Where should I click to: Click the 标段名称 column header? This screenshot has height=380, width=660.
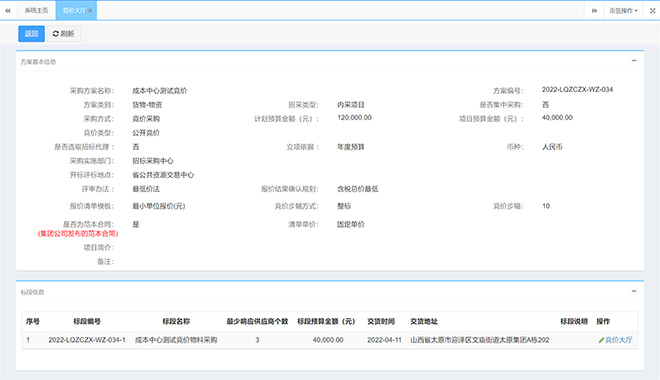click(176, 322)
